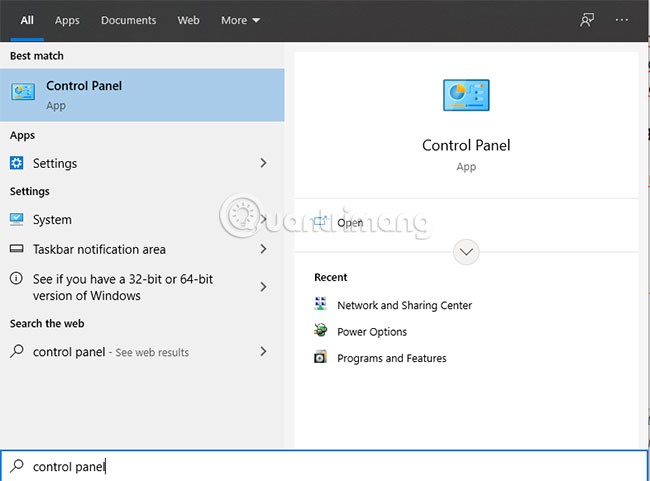This screenshot has height=481, width=650.
Task: Click Open to launch Control Panel
Action: pos(350,222)
